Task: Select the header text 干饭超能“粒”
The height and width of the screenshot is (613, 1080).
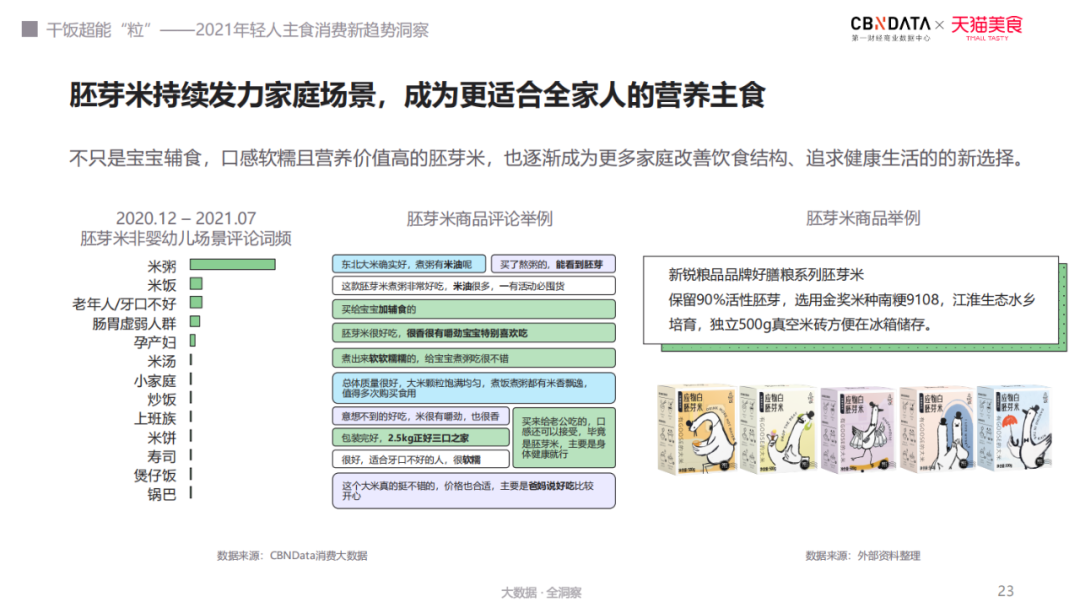Action: coord(98,30)
